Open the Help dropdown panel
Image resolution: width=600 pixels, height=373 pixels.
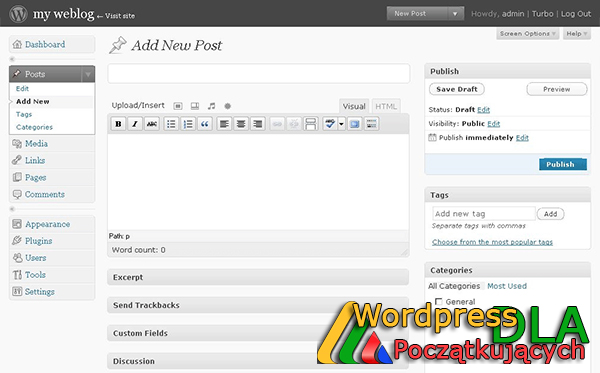click(x=577, y=34)
